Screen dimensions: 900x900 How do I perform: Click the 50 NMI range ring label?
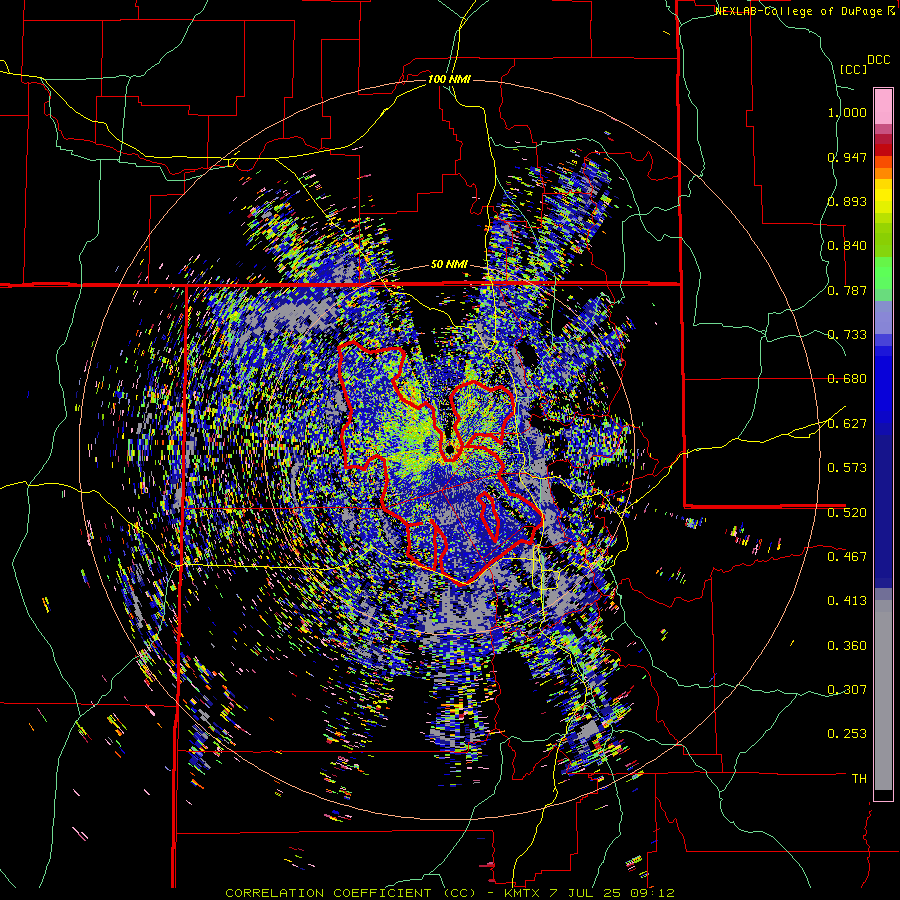coord(449,265)
